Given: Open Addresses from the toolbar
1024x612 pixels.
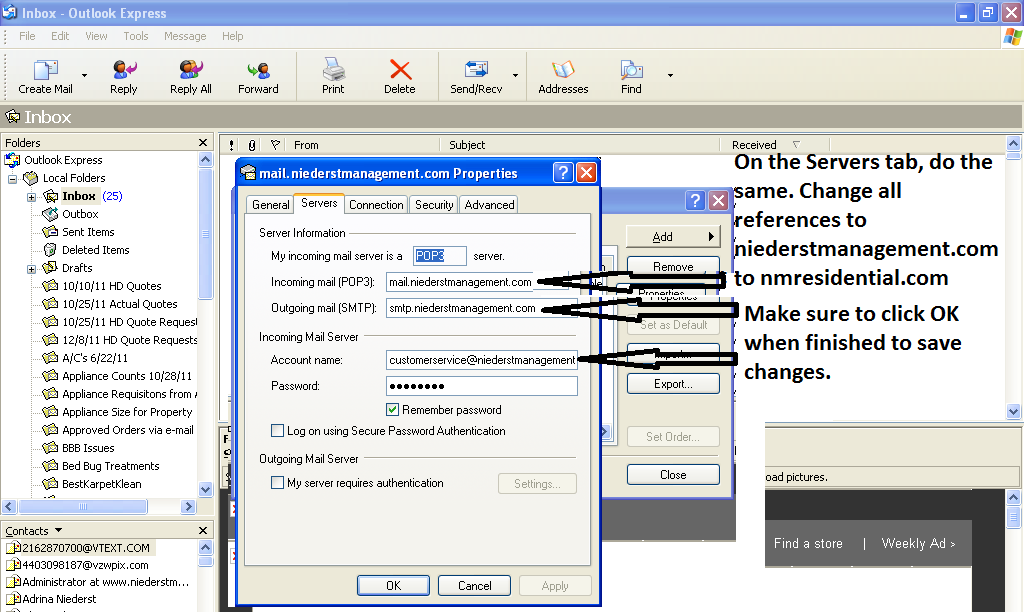Looking at the screenshot, I should 563,70.
